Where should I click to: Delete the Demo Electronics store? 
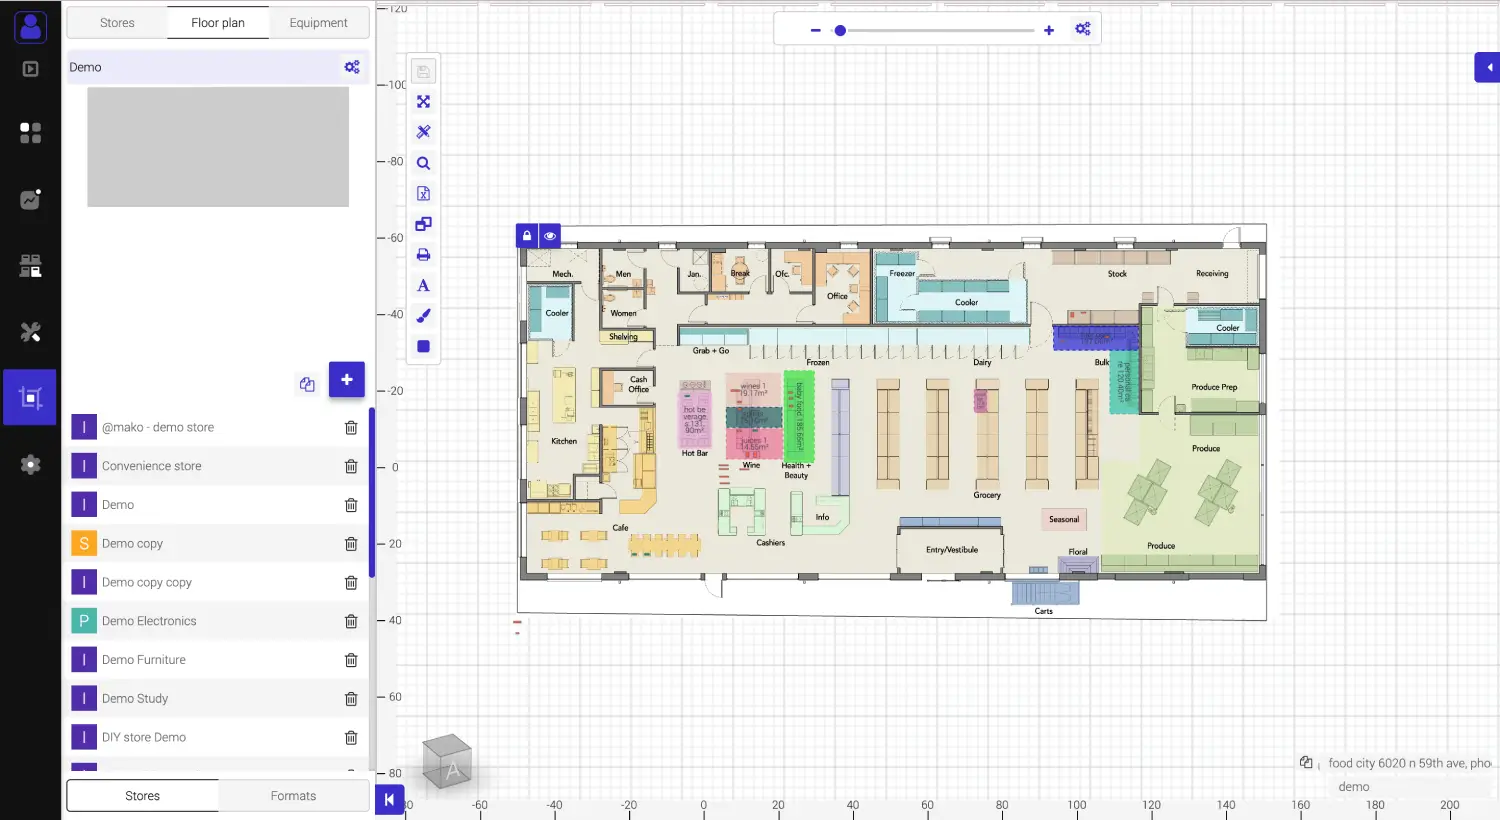coord(351,621)
